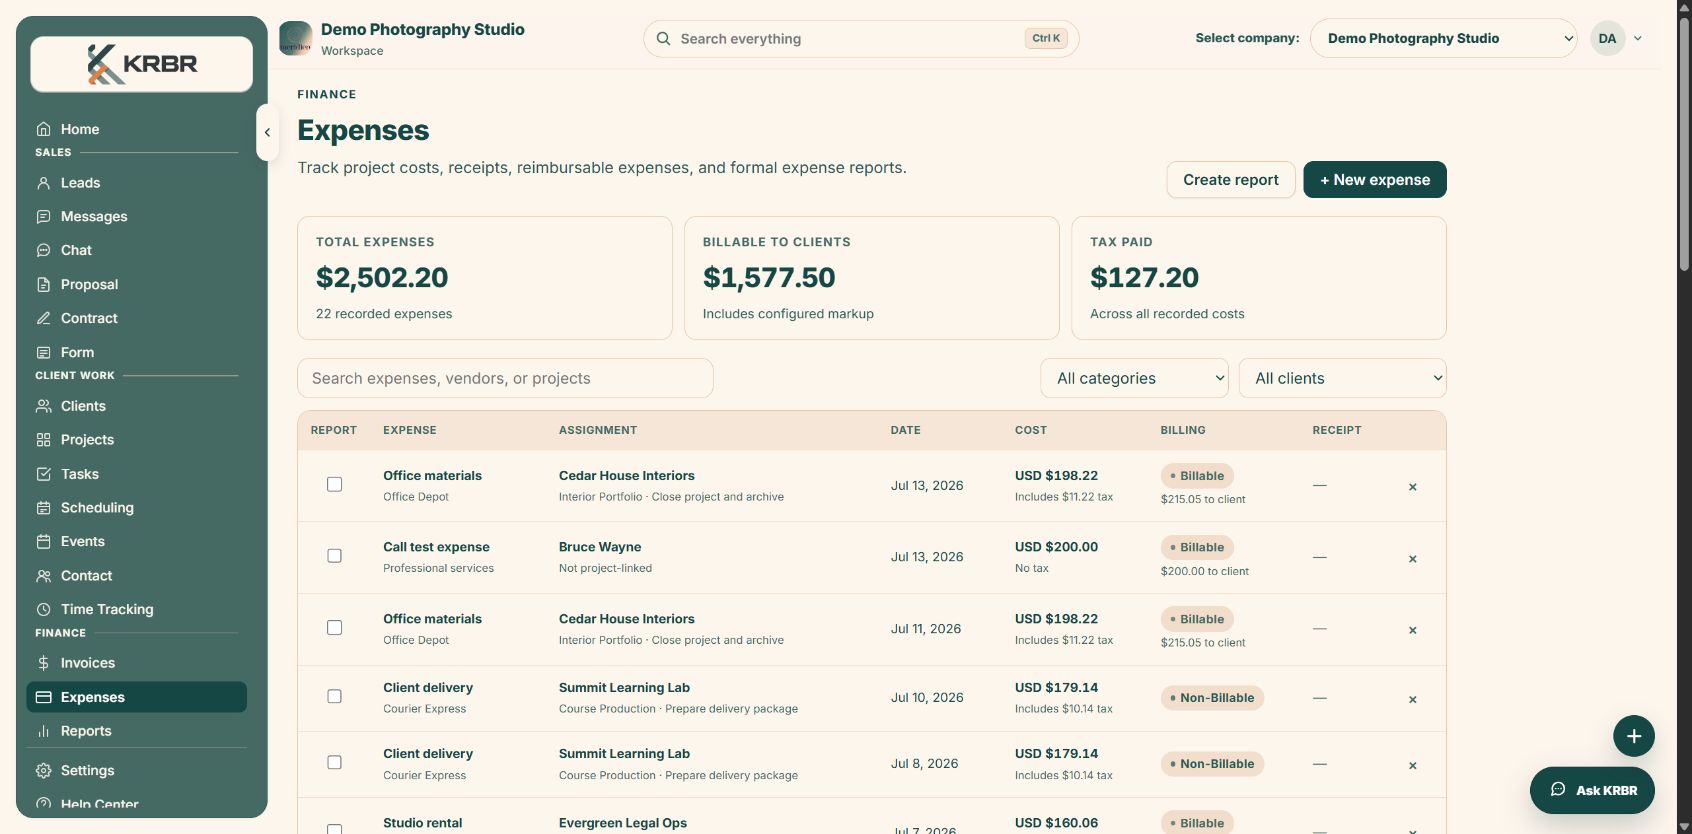Click the Ctrl K shortcut badge

1046,38
